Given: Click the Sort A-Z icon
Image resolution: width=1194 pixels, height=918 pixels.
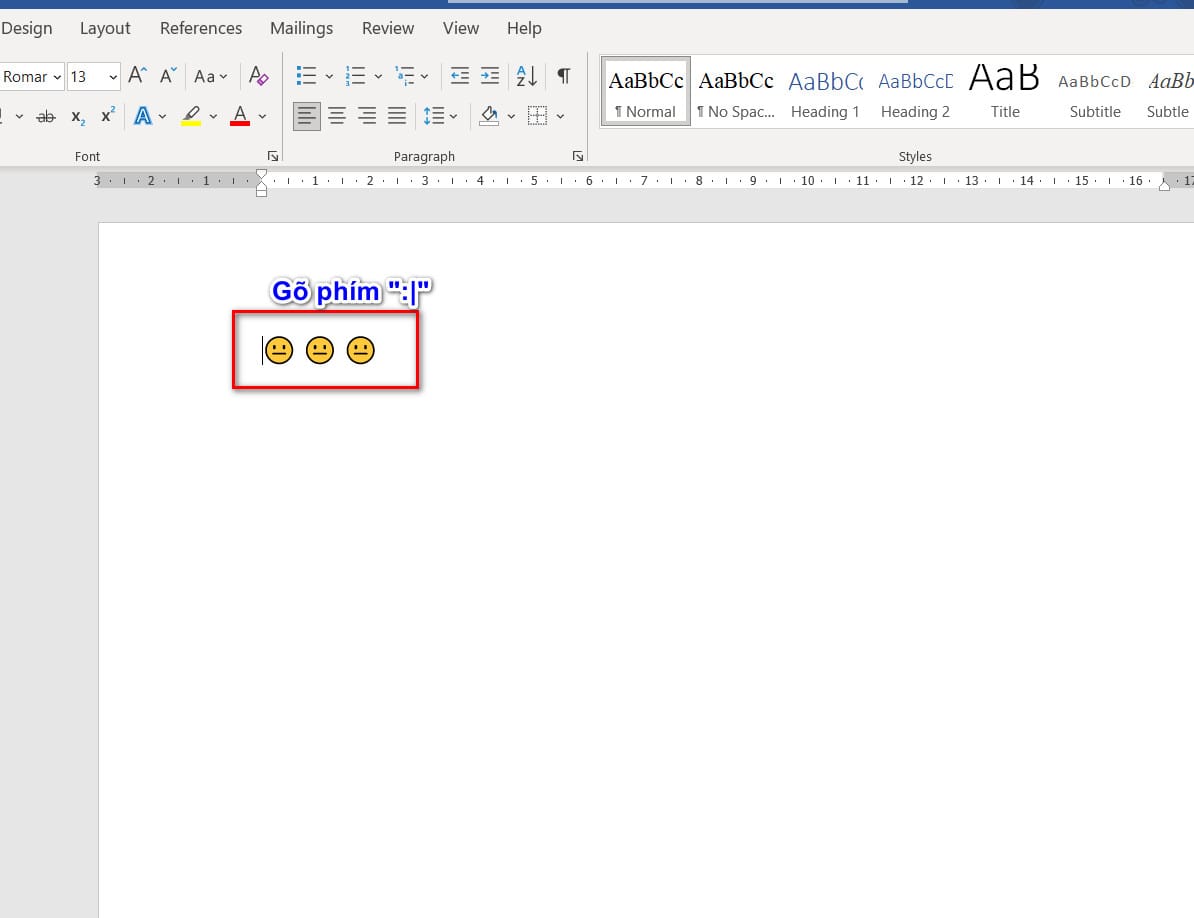Looking at the screenshot, I should [x=527, y=76].
